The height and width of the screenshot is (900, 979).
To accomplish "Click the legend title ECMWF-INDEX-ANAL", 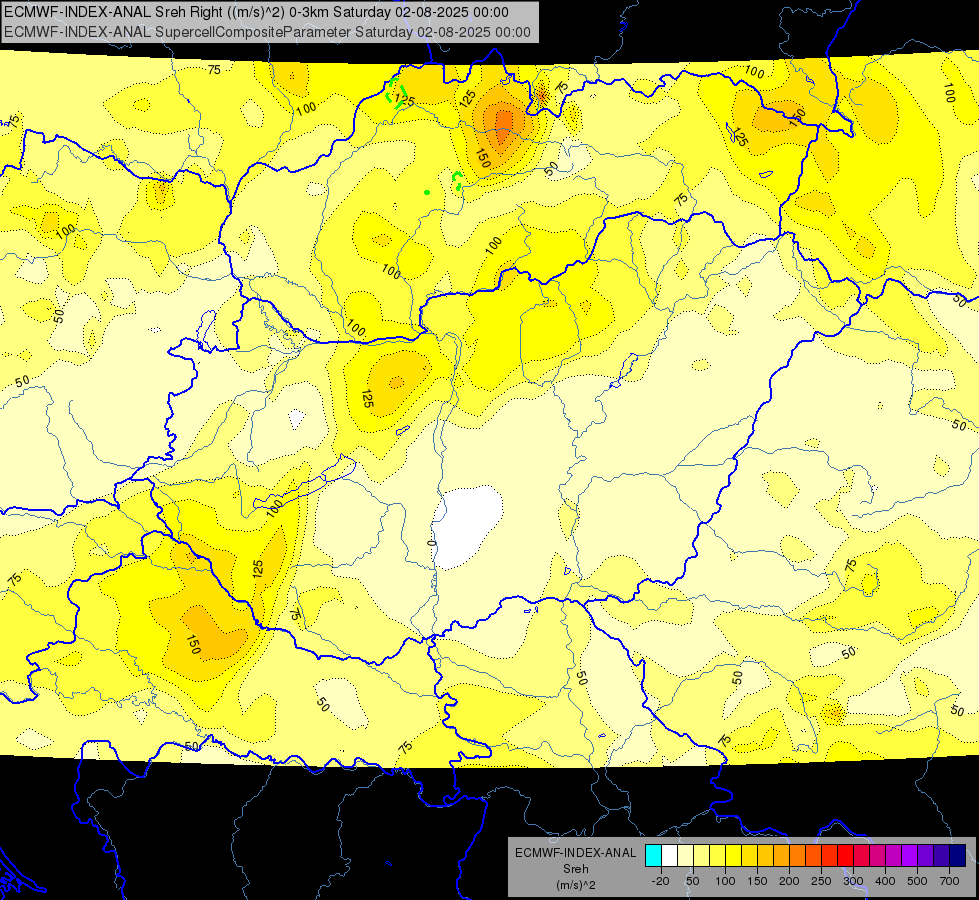I will pos(576,853).
